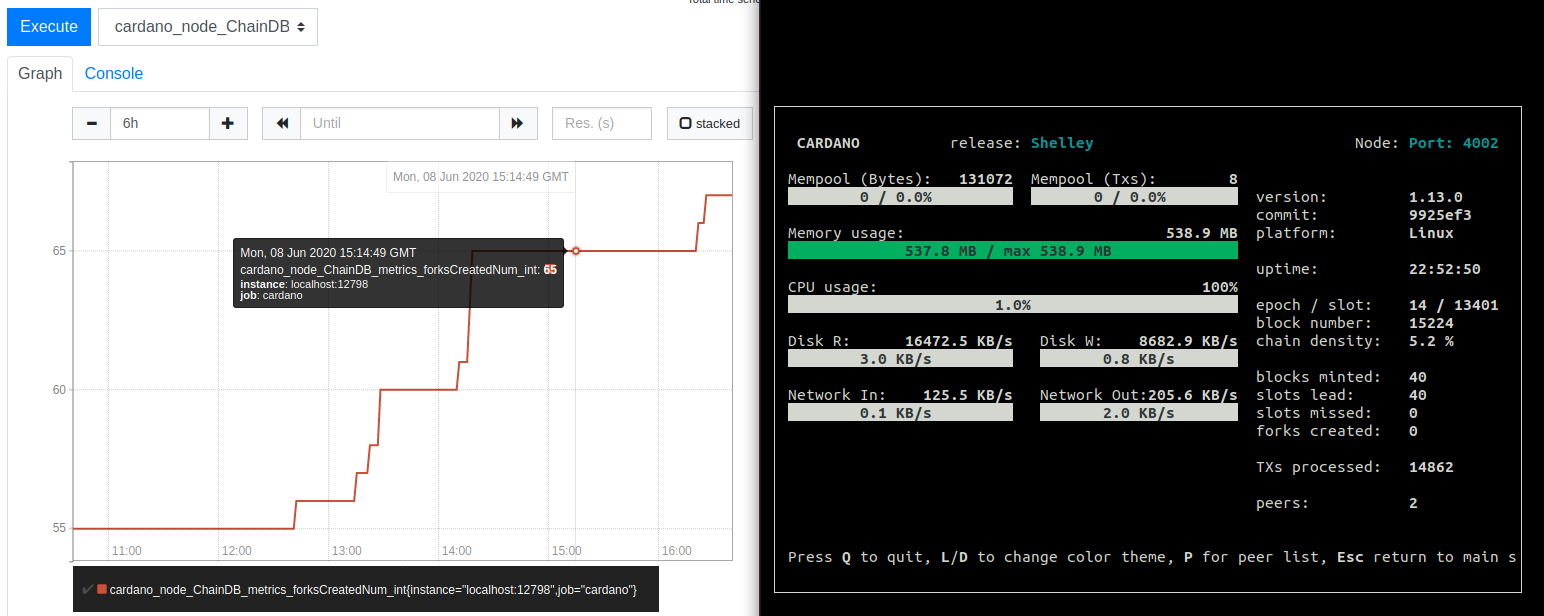The image size is (1544, 616).
Task: Click the 6h range input field
Action: (x=160, y=123)
